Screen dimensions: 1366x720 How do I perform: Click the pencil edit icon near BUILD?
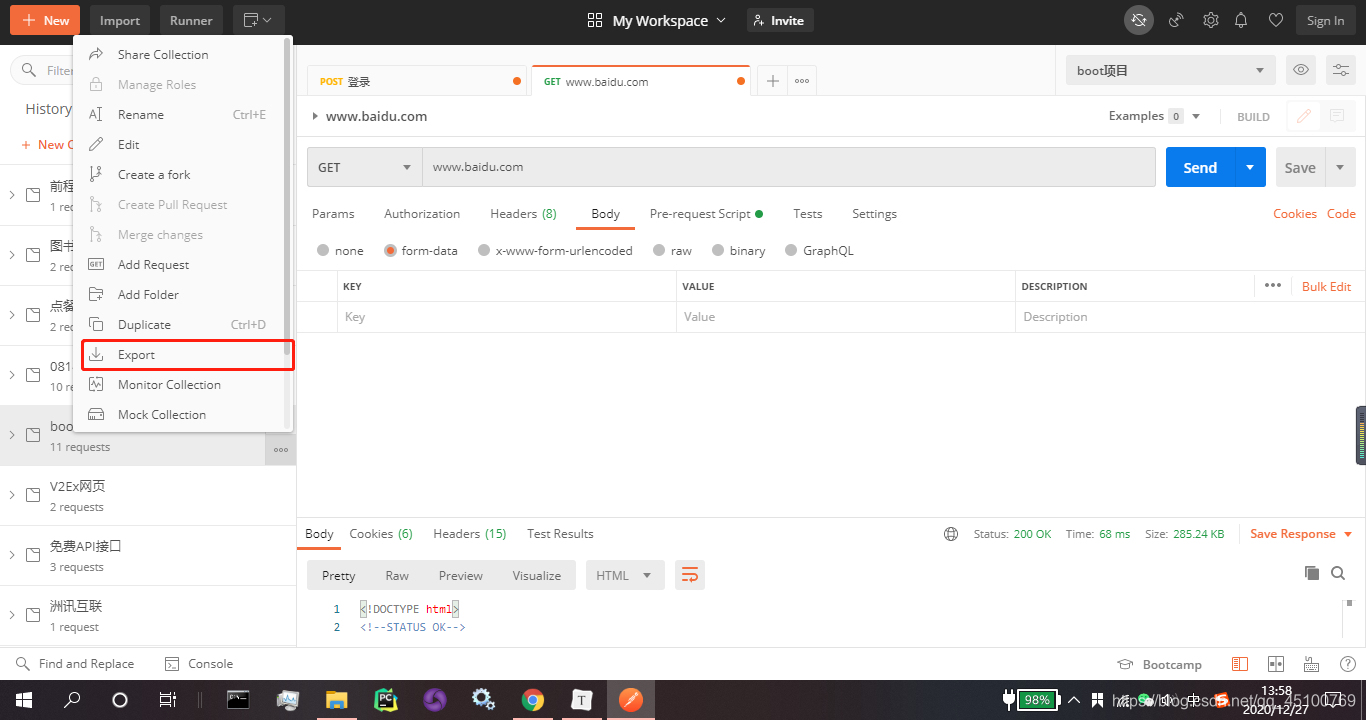click(x=1303, y=116)
